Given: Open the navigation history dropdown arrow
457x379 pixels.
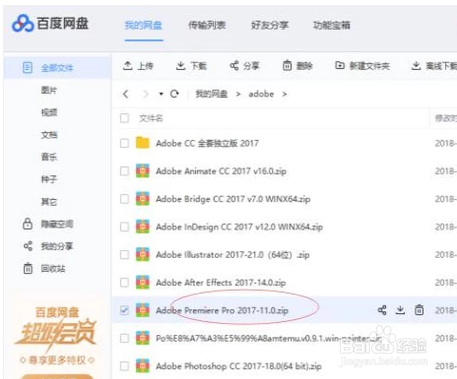Looking at the screenshot, I should [x=161, y=94].
